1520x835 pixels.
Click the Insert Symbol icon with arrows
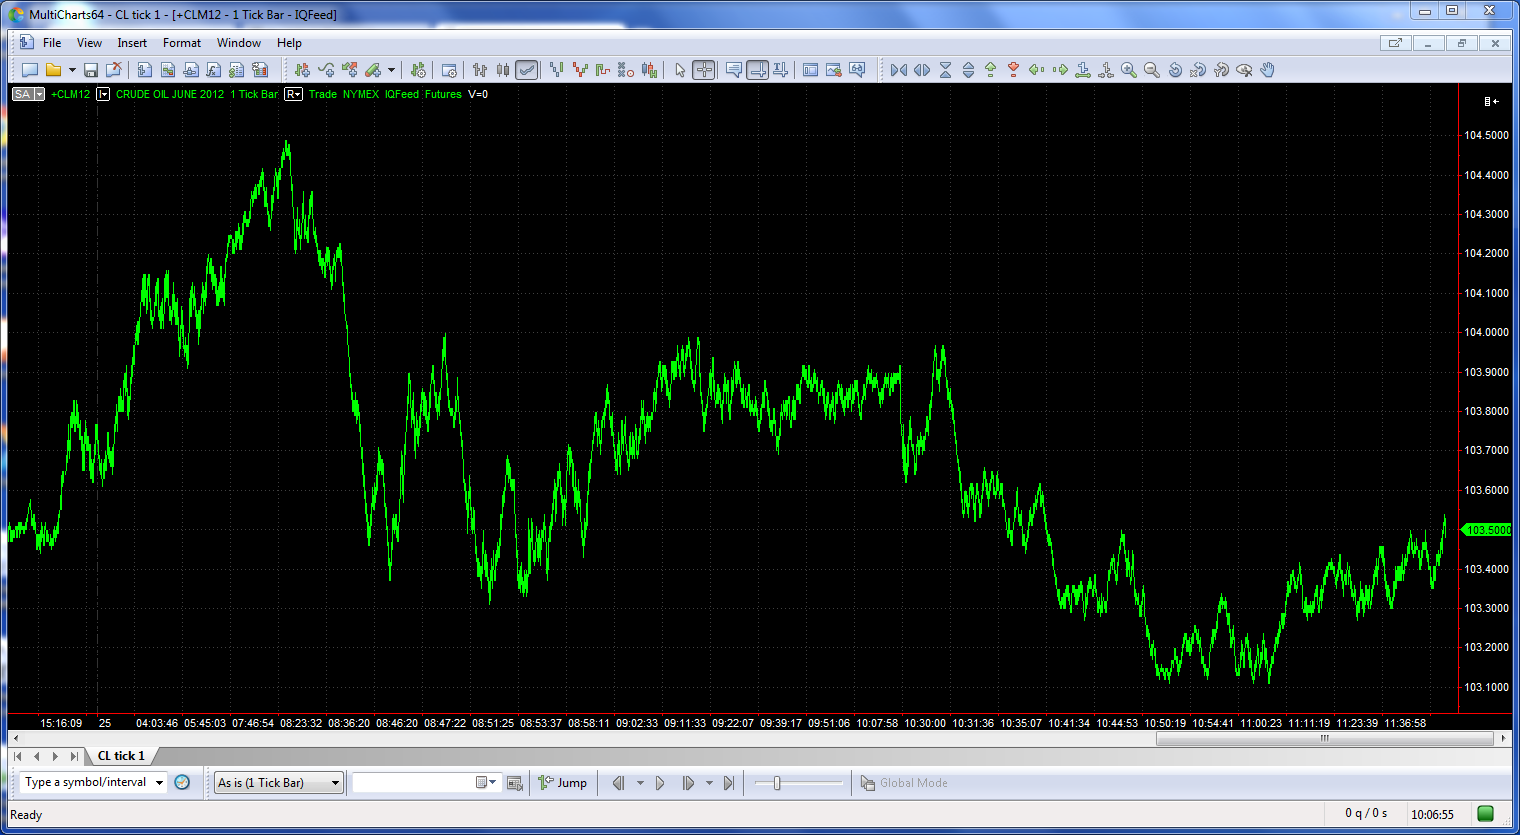point(349,70)
